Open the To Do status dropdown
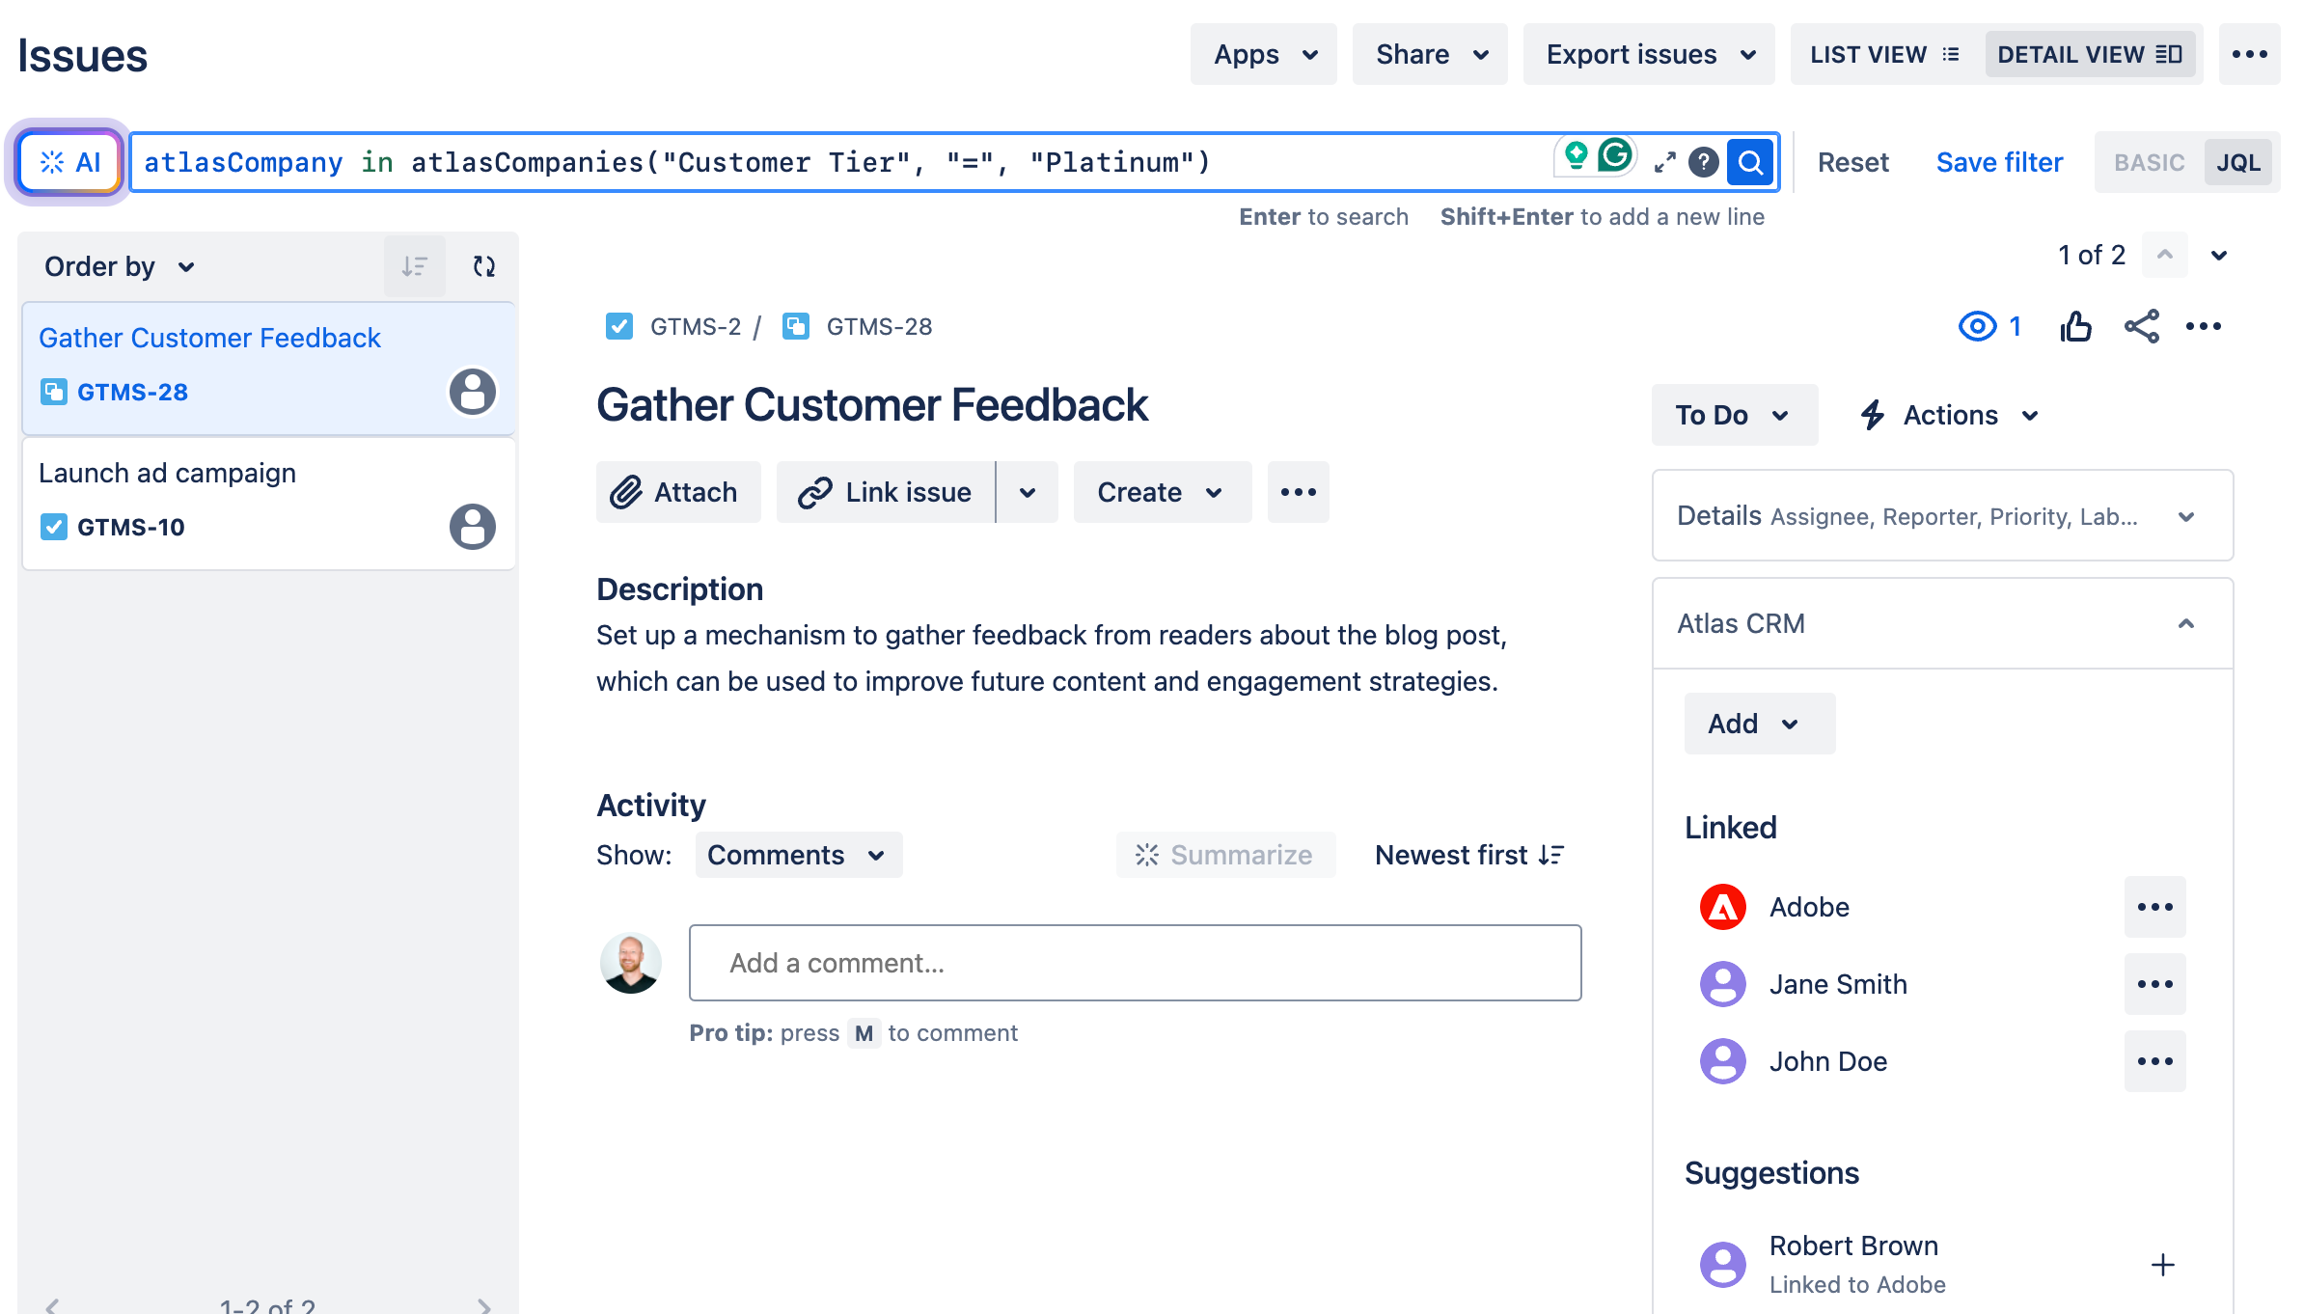Image resolution: width=2304 pixels, height=1314 pixels. coord(1733,415)
